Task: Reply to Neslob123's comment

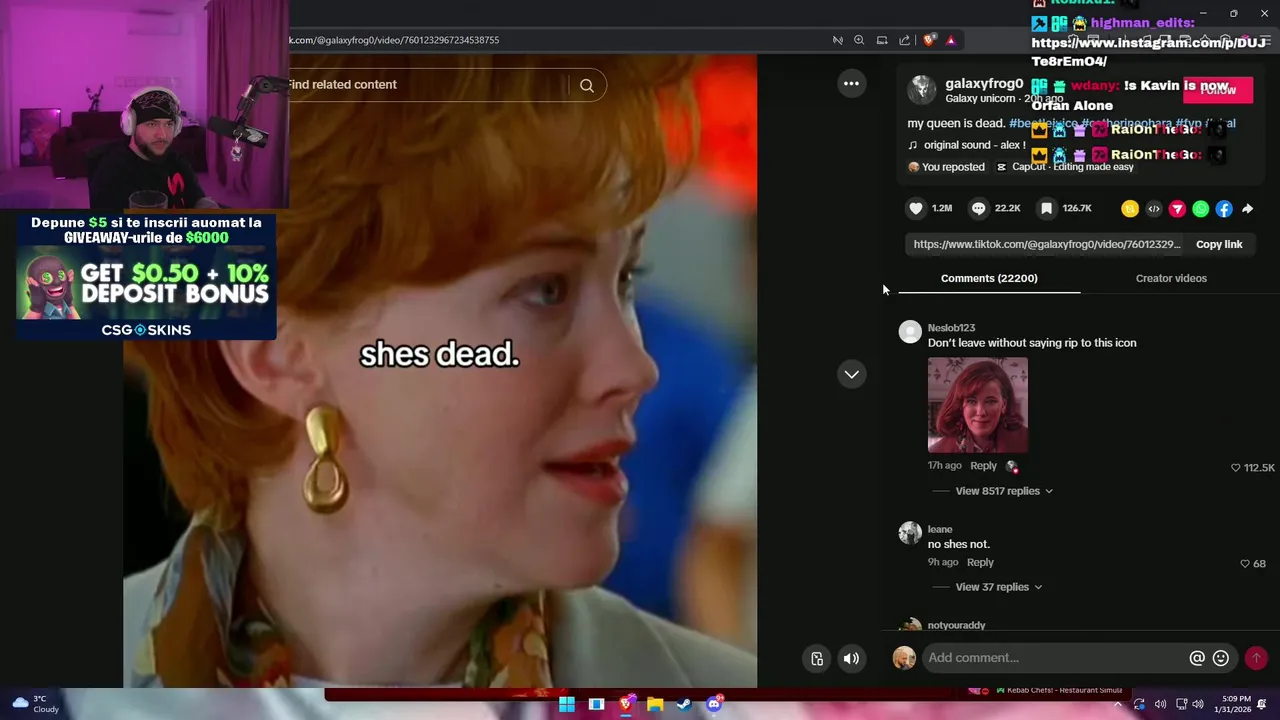Action: point(983,465)
